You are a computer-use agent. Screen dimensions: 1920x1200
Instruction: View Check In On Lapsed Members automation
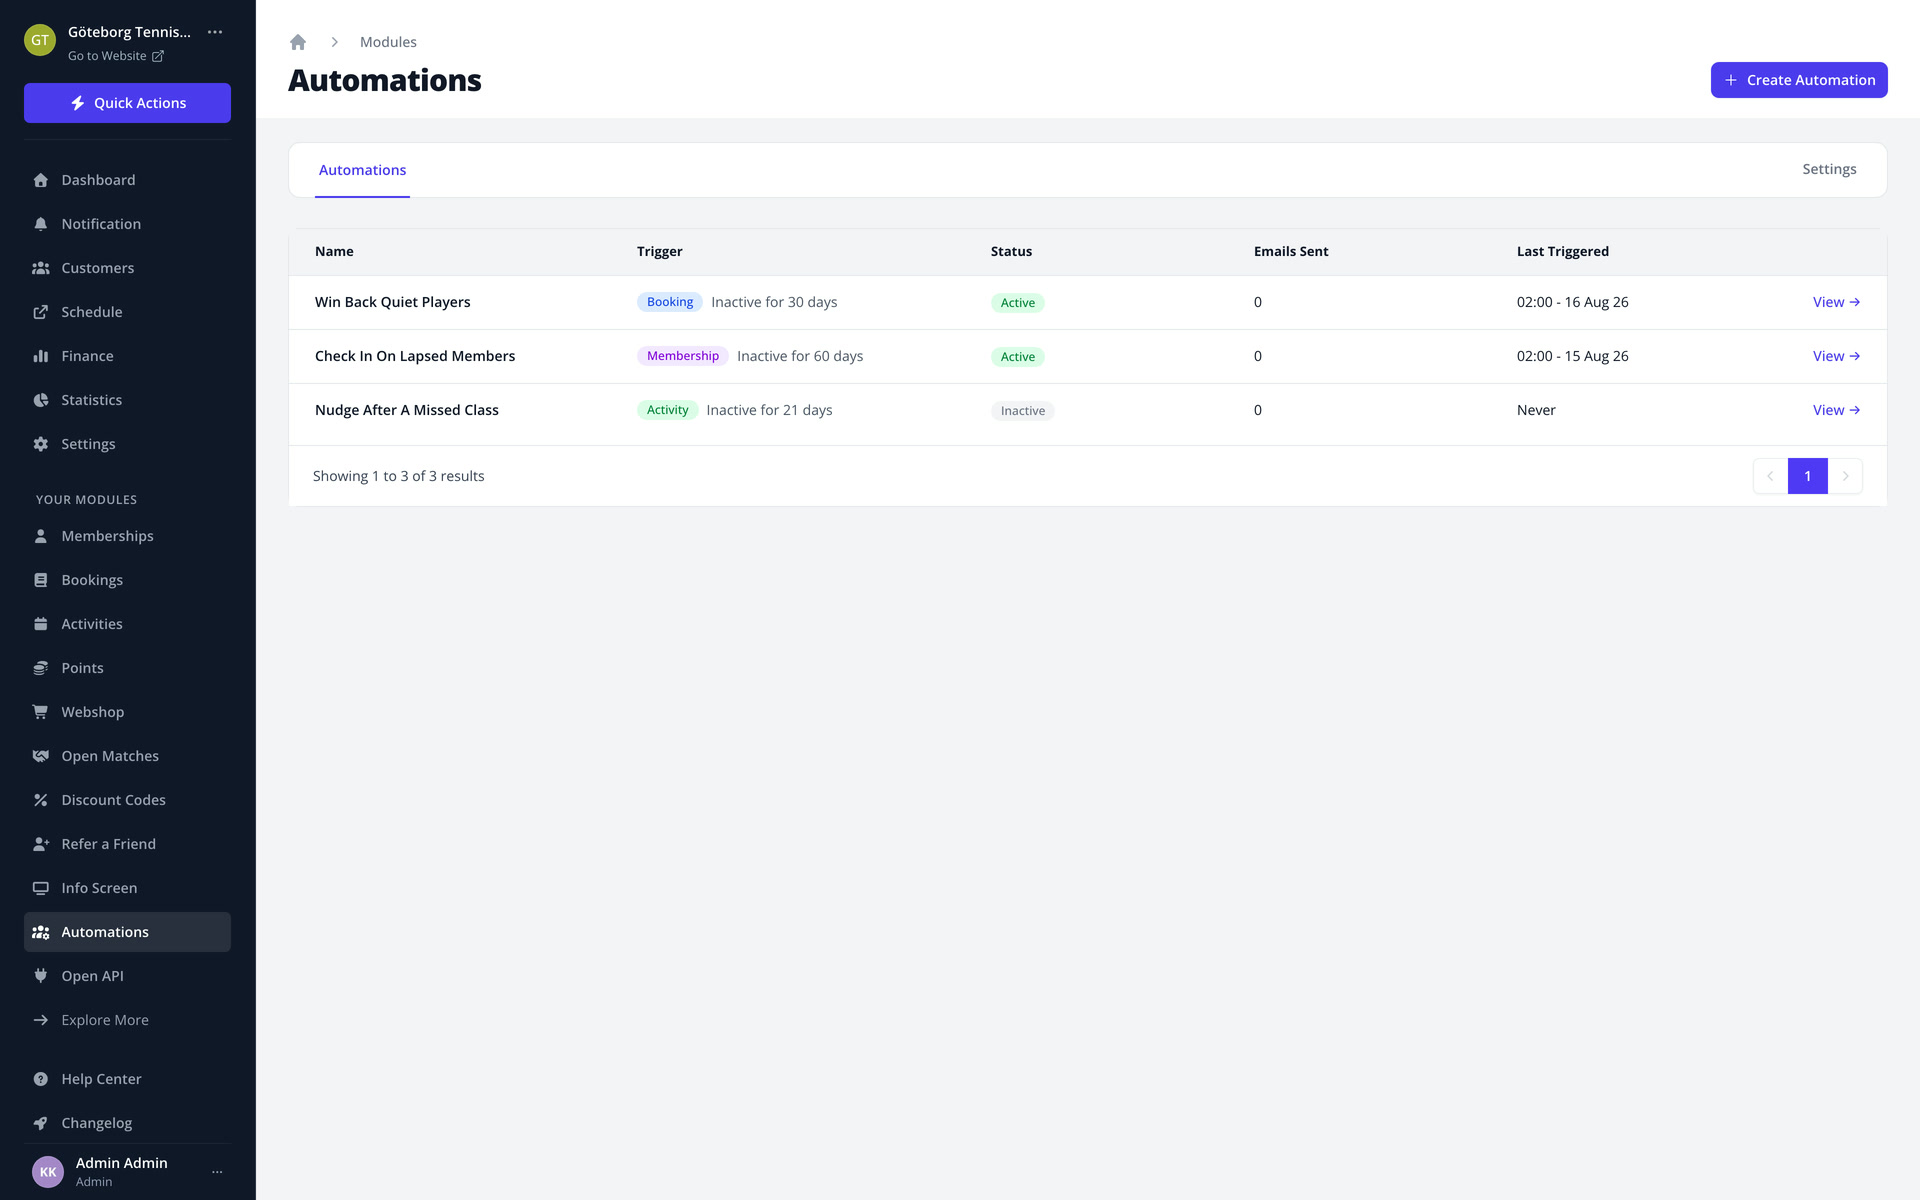click(1836, 356)
